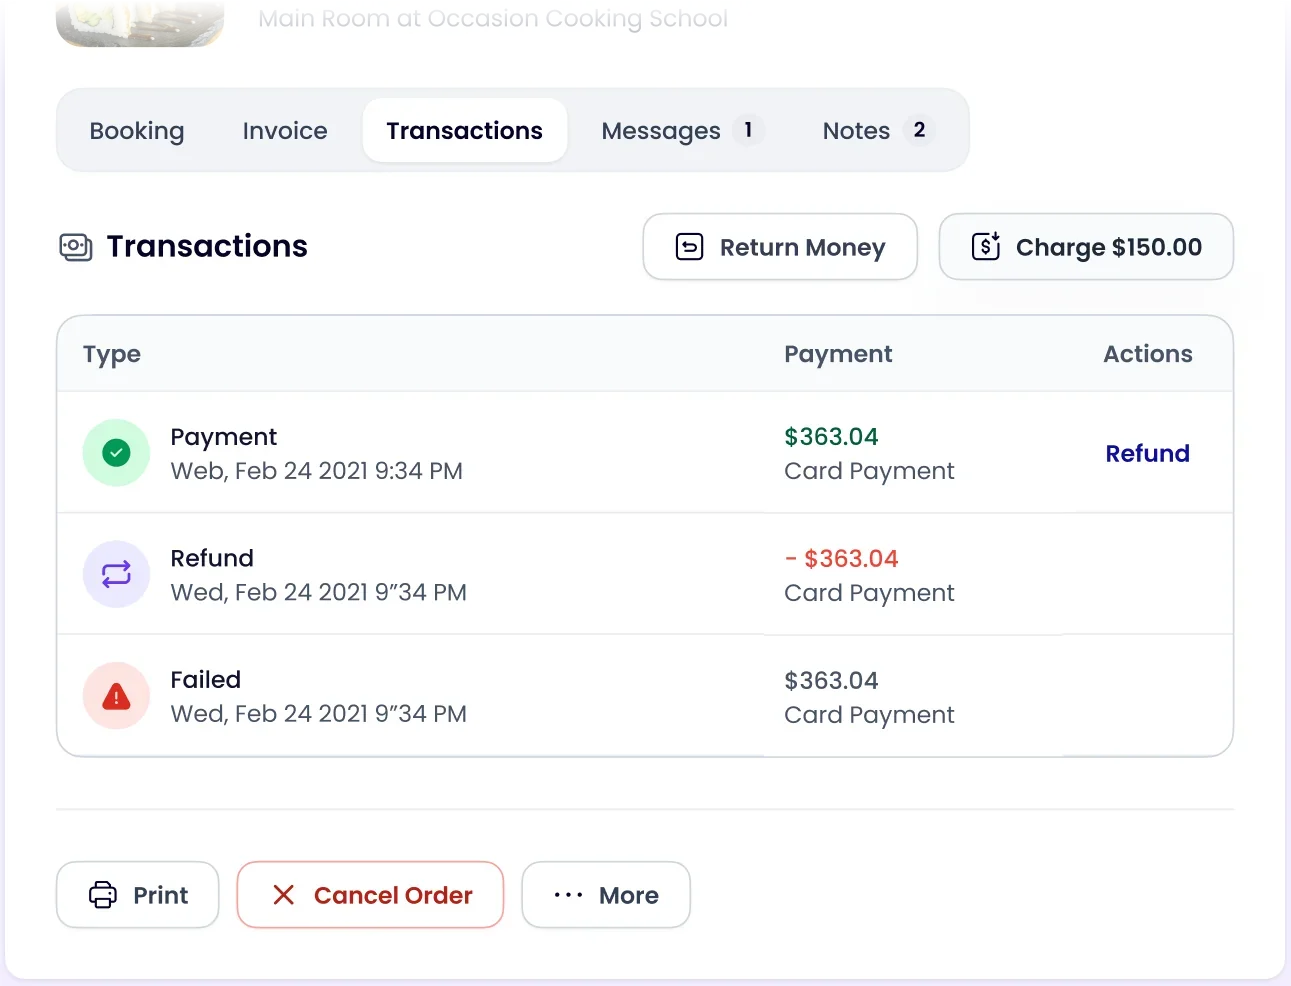Click the red '- $363.04' refund amount
This screenshot has height=986, width=1291.
[x=842, y=559]
